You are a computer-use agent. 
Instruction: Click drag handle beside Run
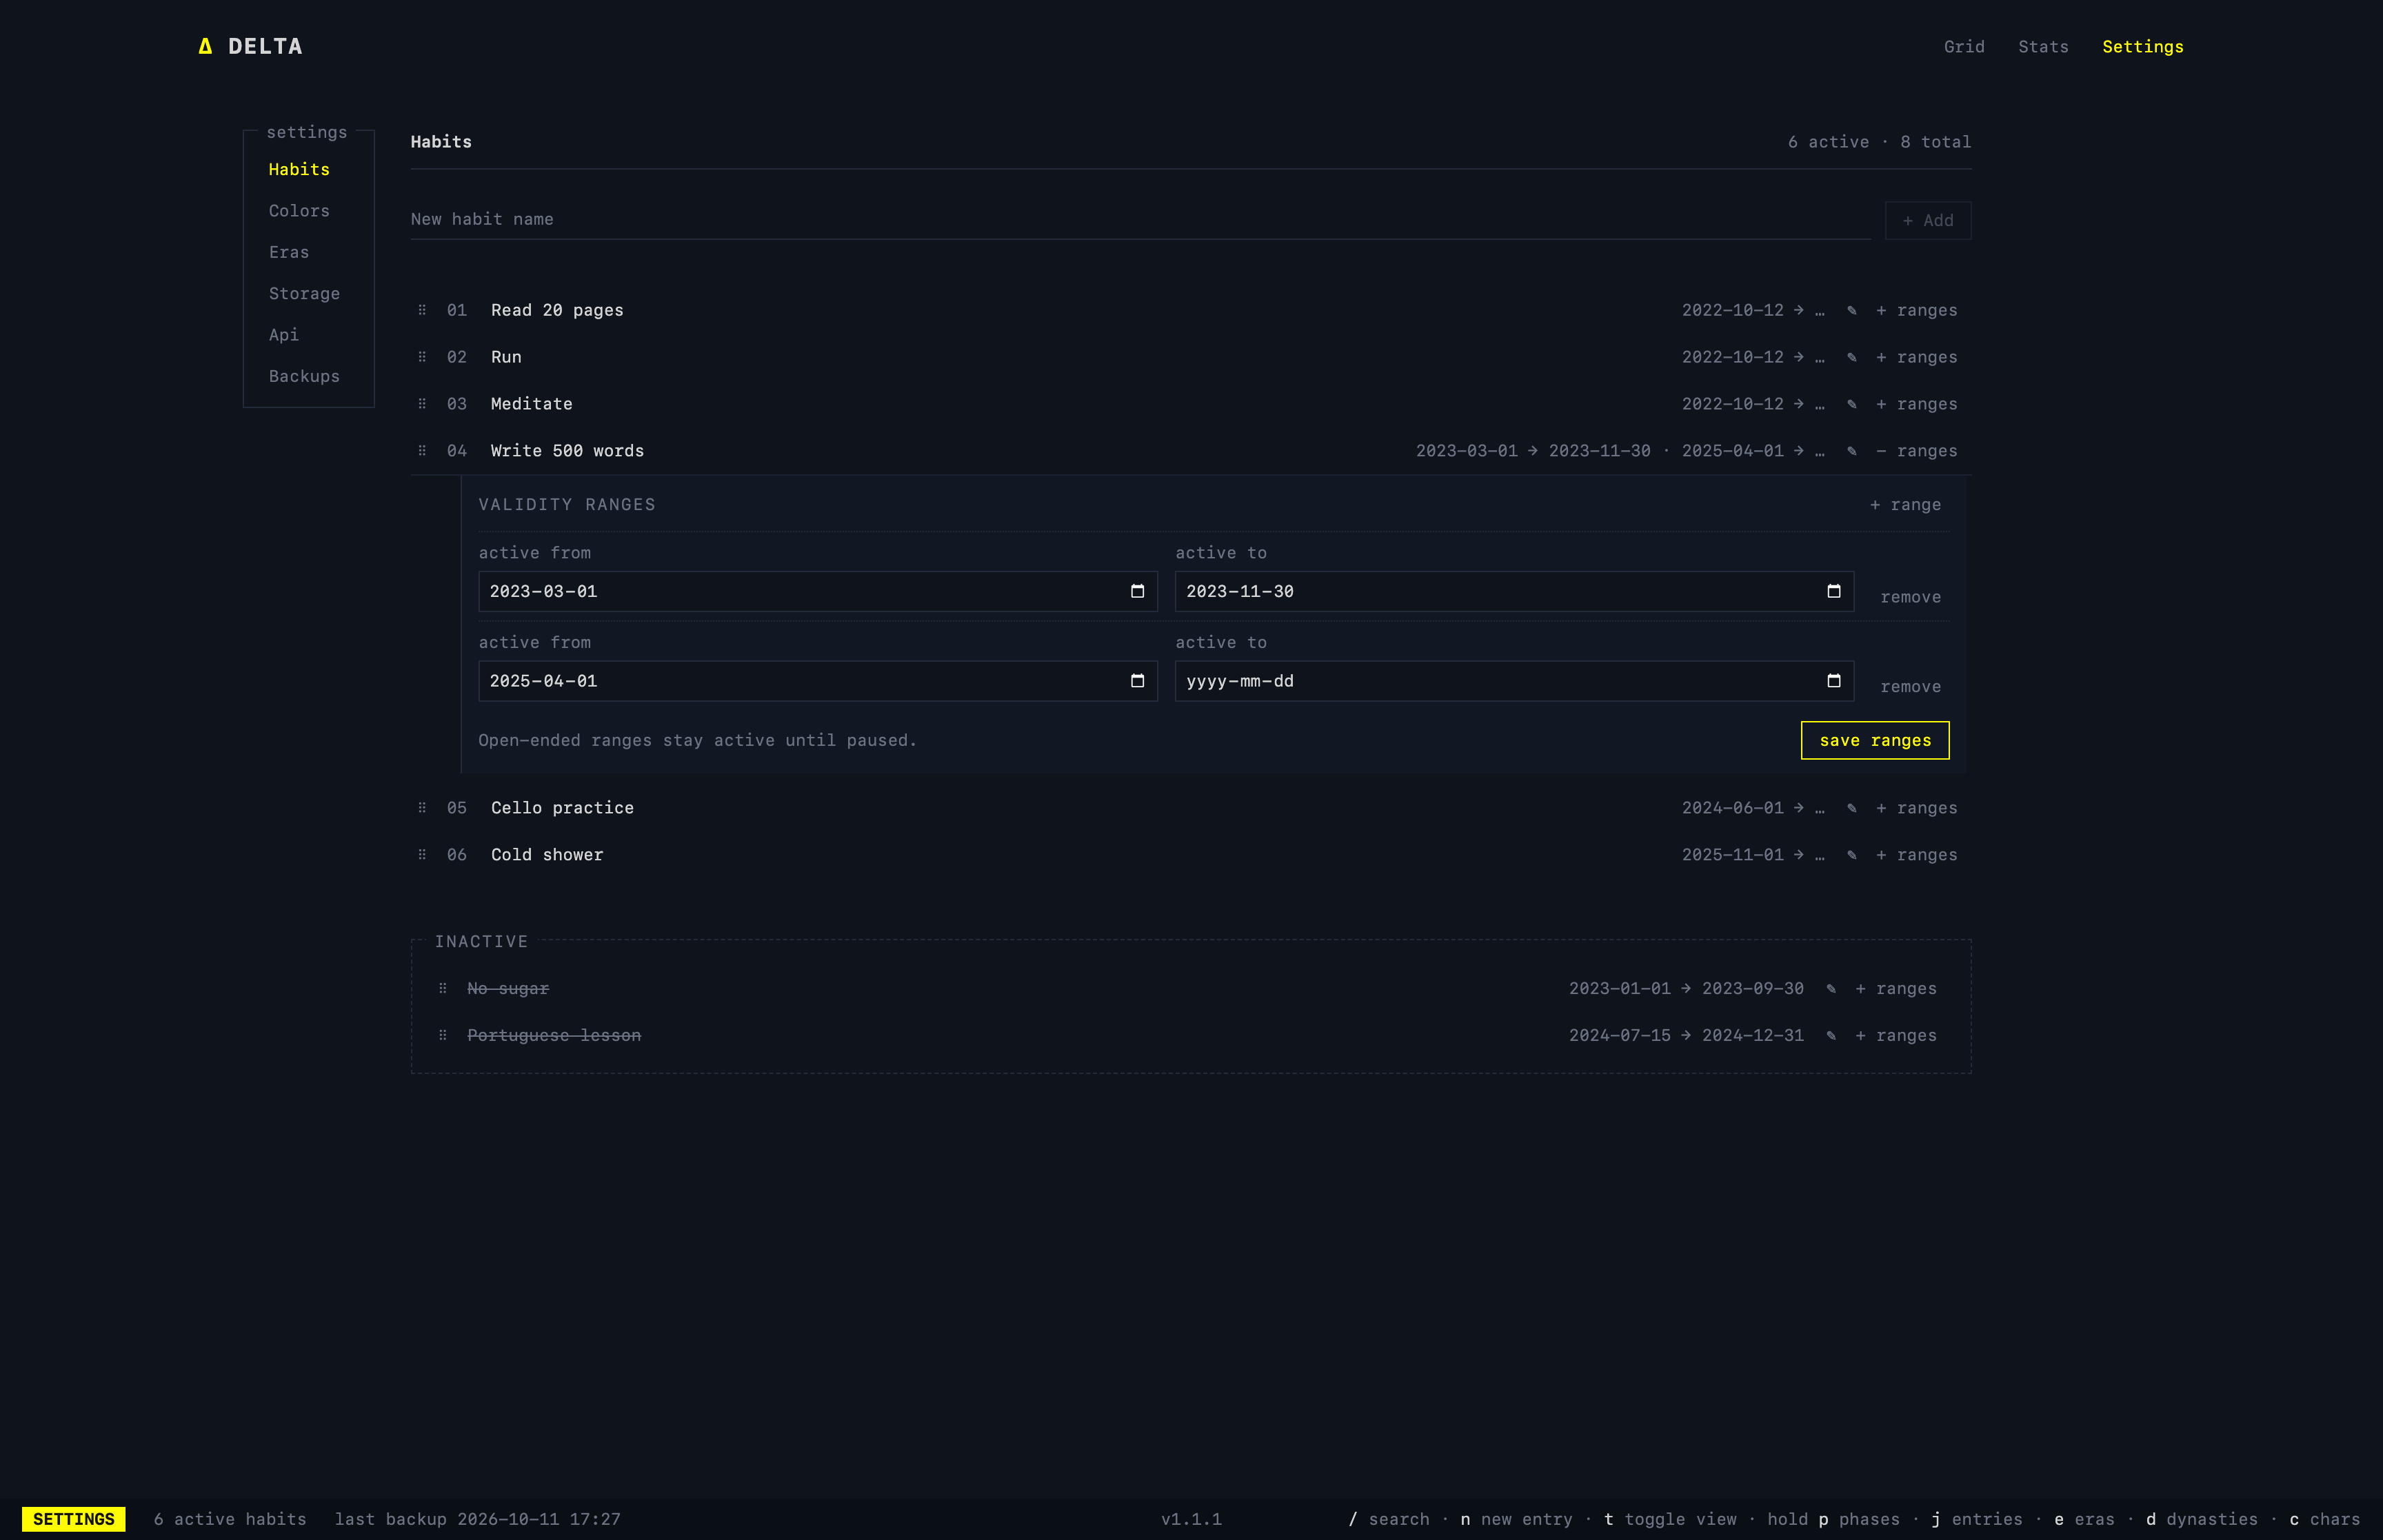tap(422, 357)
